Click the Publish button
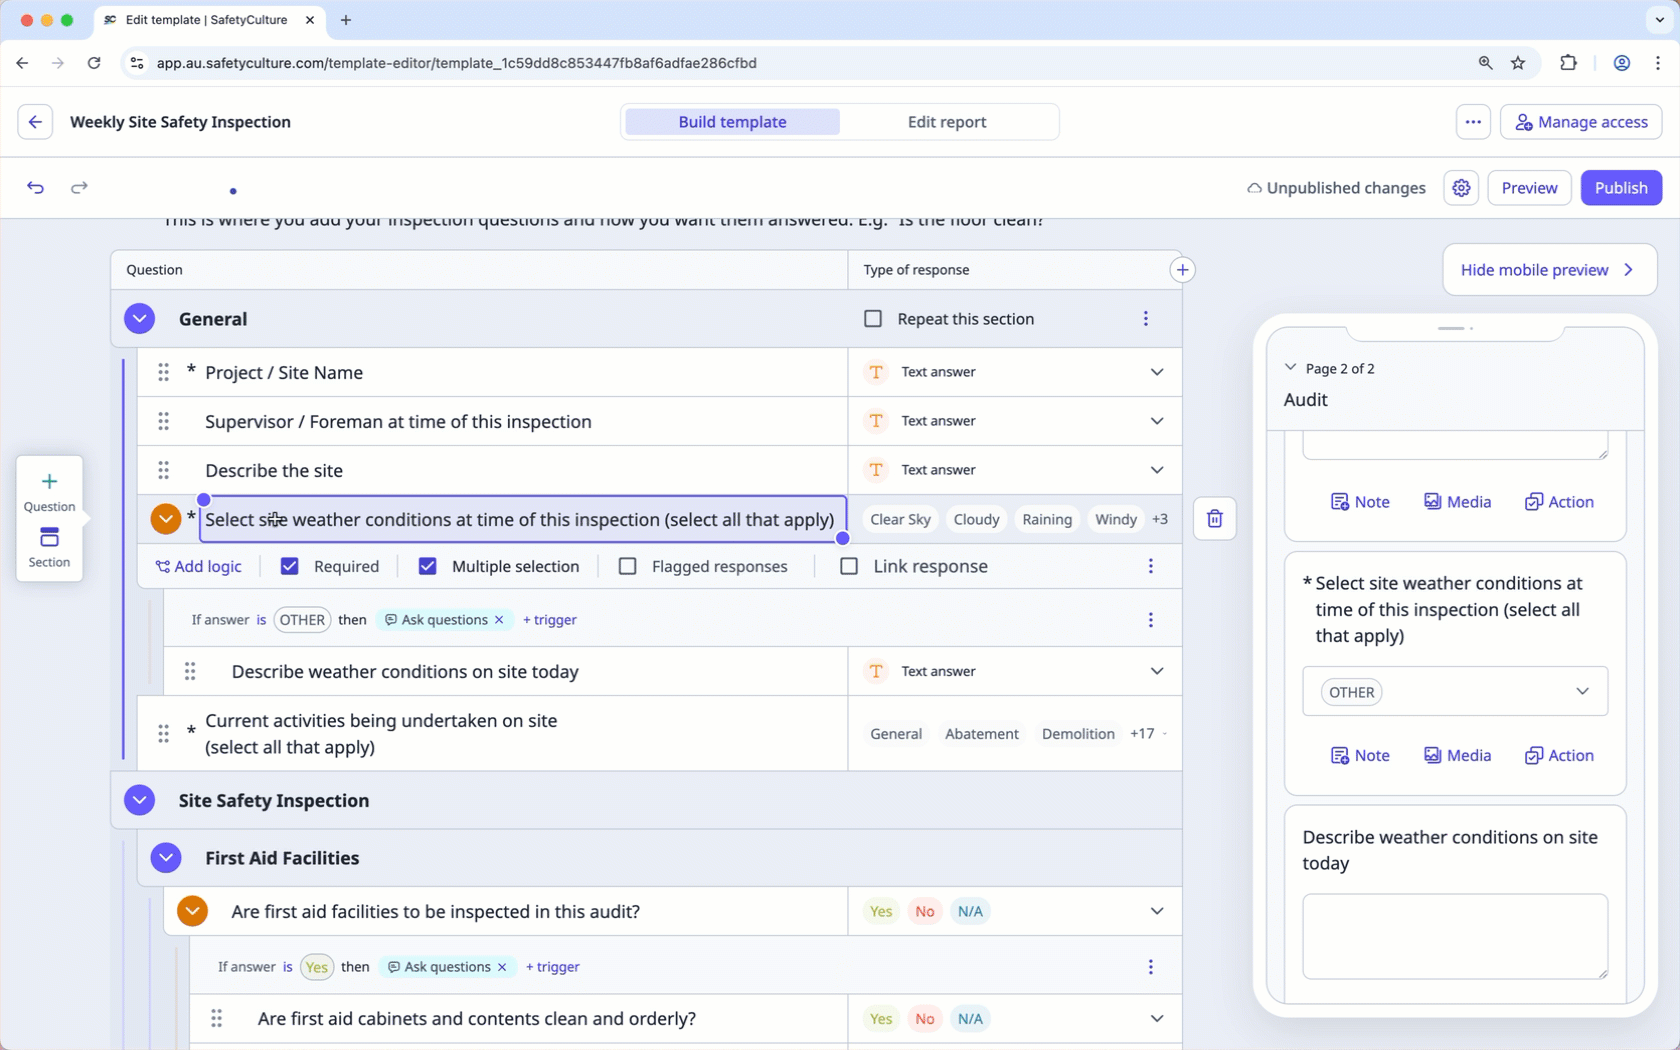 tap(1621, 188)
